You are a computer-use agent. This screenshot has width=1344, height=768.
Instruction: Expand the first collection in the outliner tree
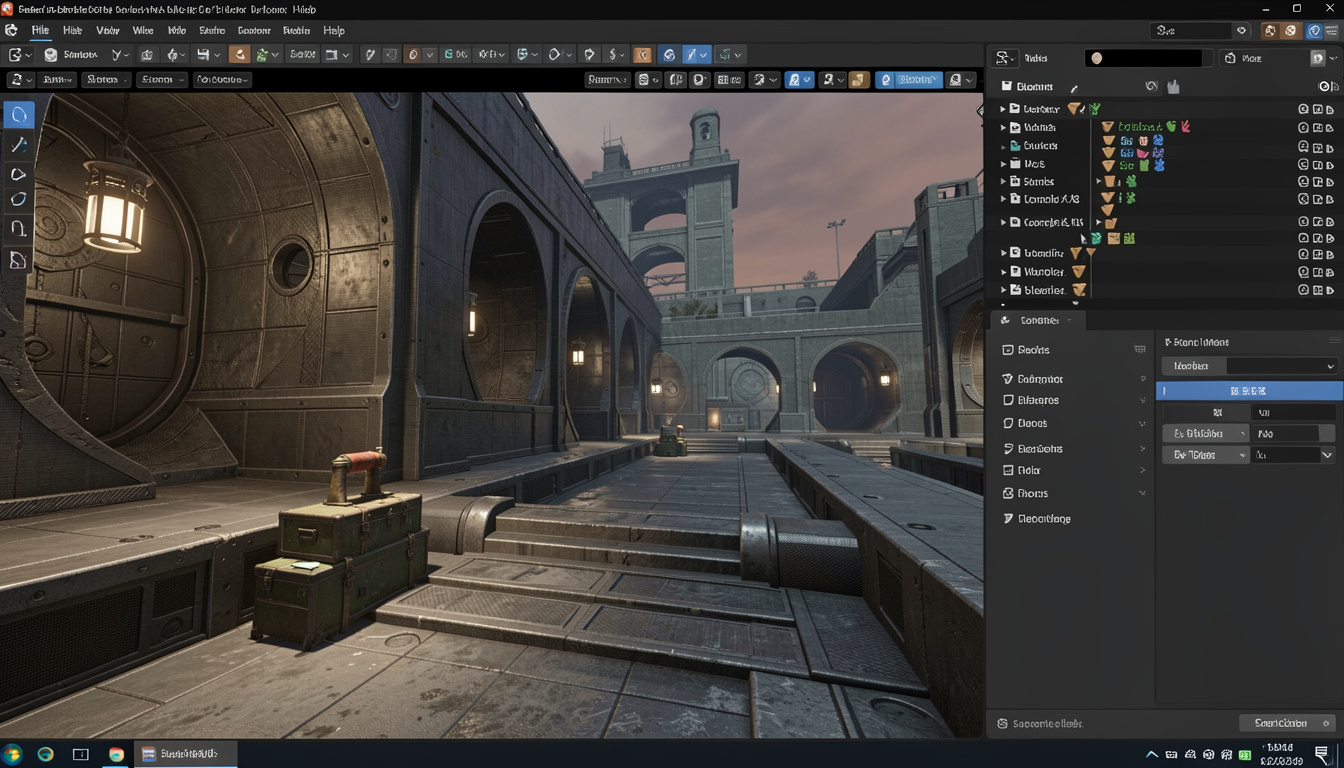[x=1003, y=109]
